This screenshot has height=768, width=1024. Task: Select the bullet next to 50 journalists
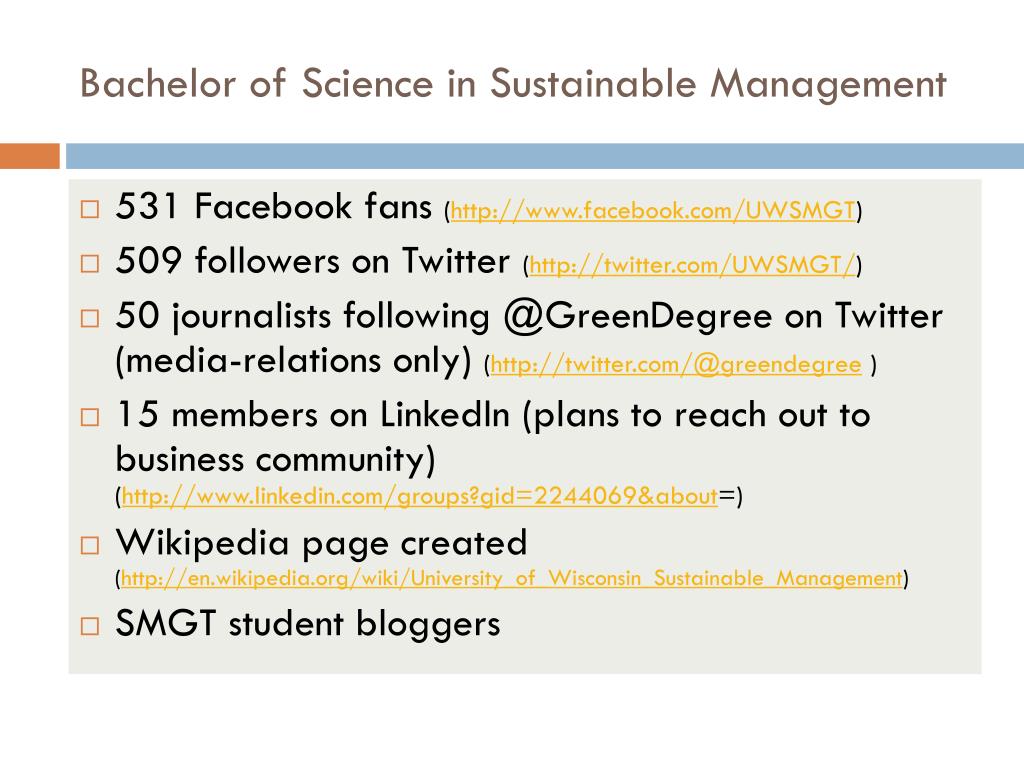pos(89,319)
